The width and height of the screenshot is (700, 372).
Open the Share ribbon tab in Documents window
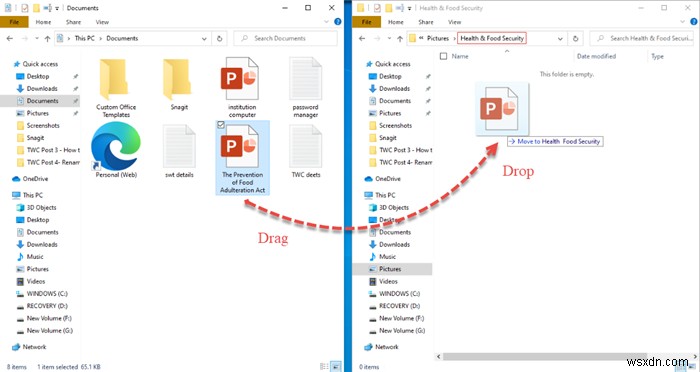73,22
